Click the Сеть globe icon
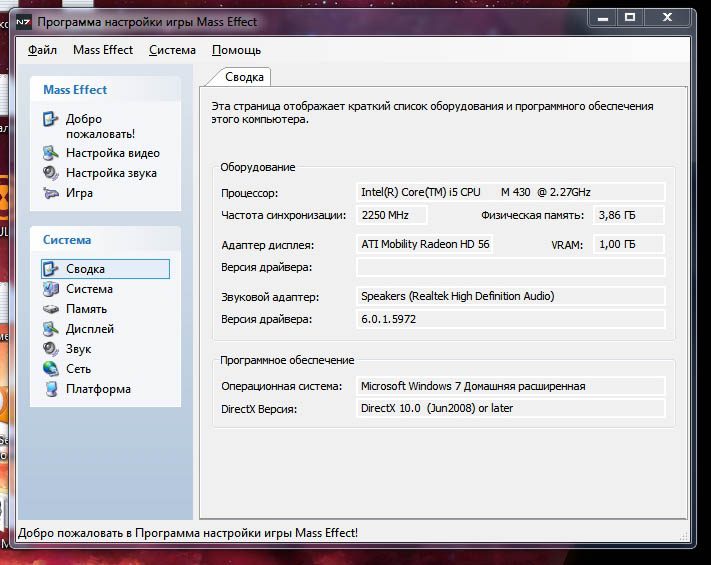 point(50,369)
